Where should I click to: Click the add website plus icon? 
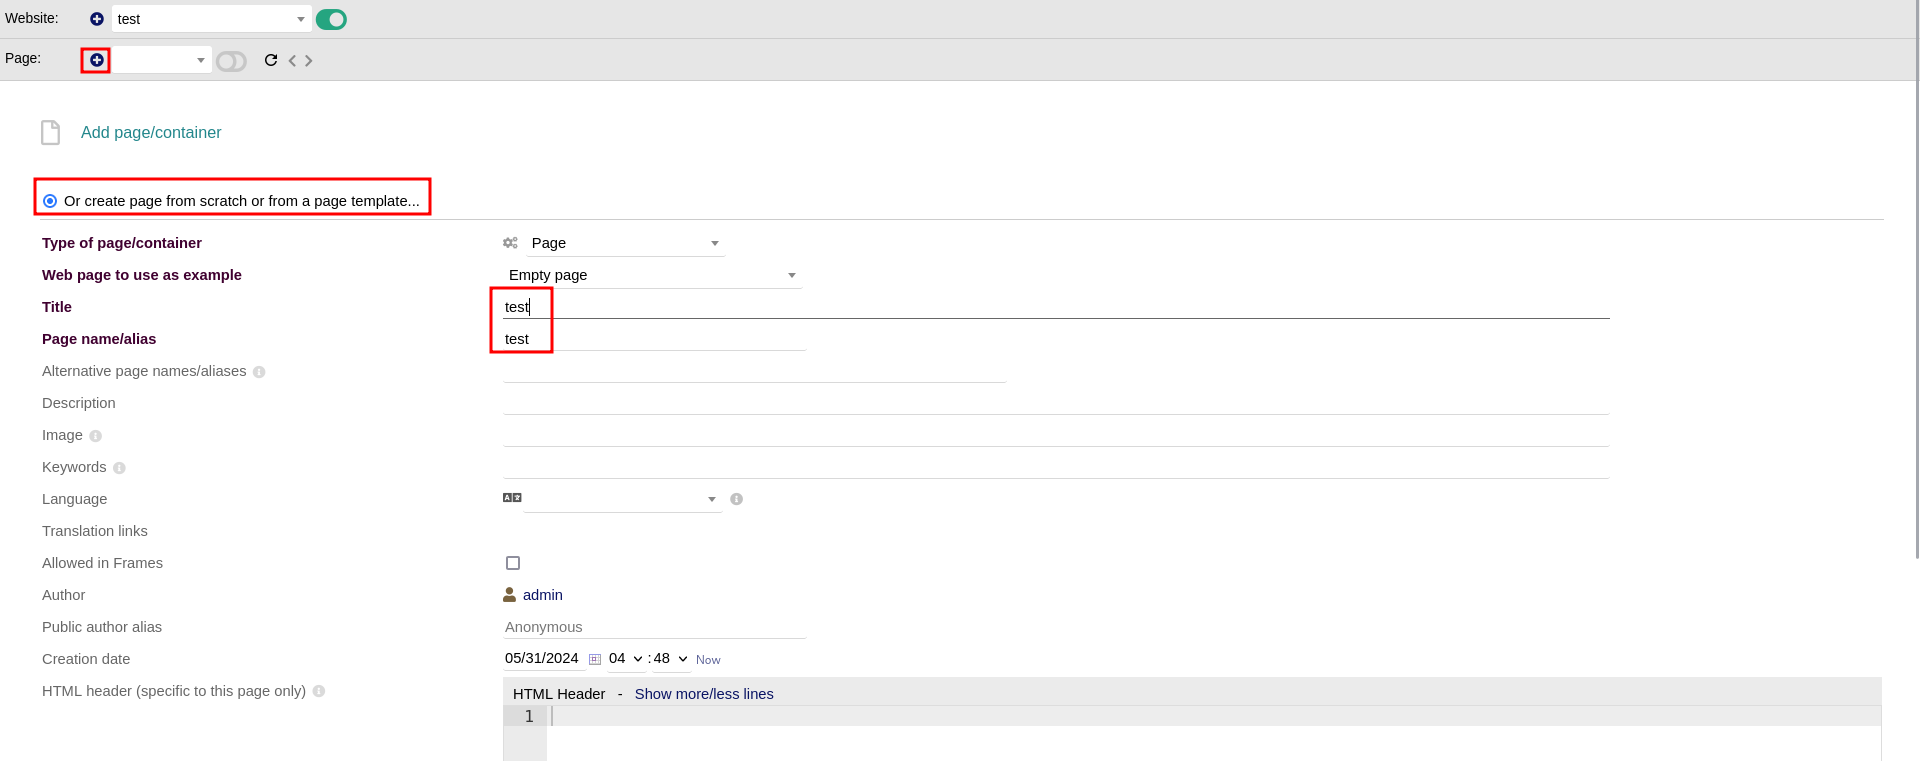[x=97, y=19]
